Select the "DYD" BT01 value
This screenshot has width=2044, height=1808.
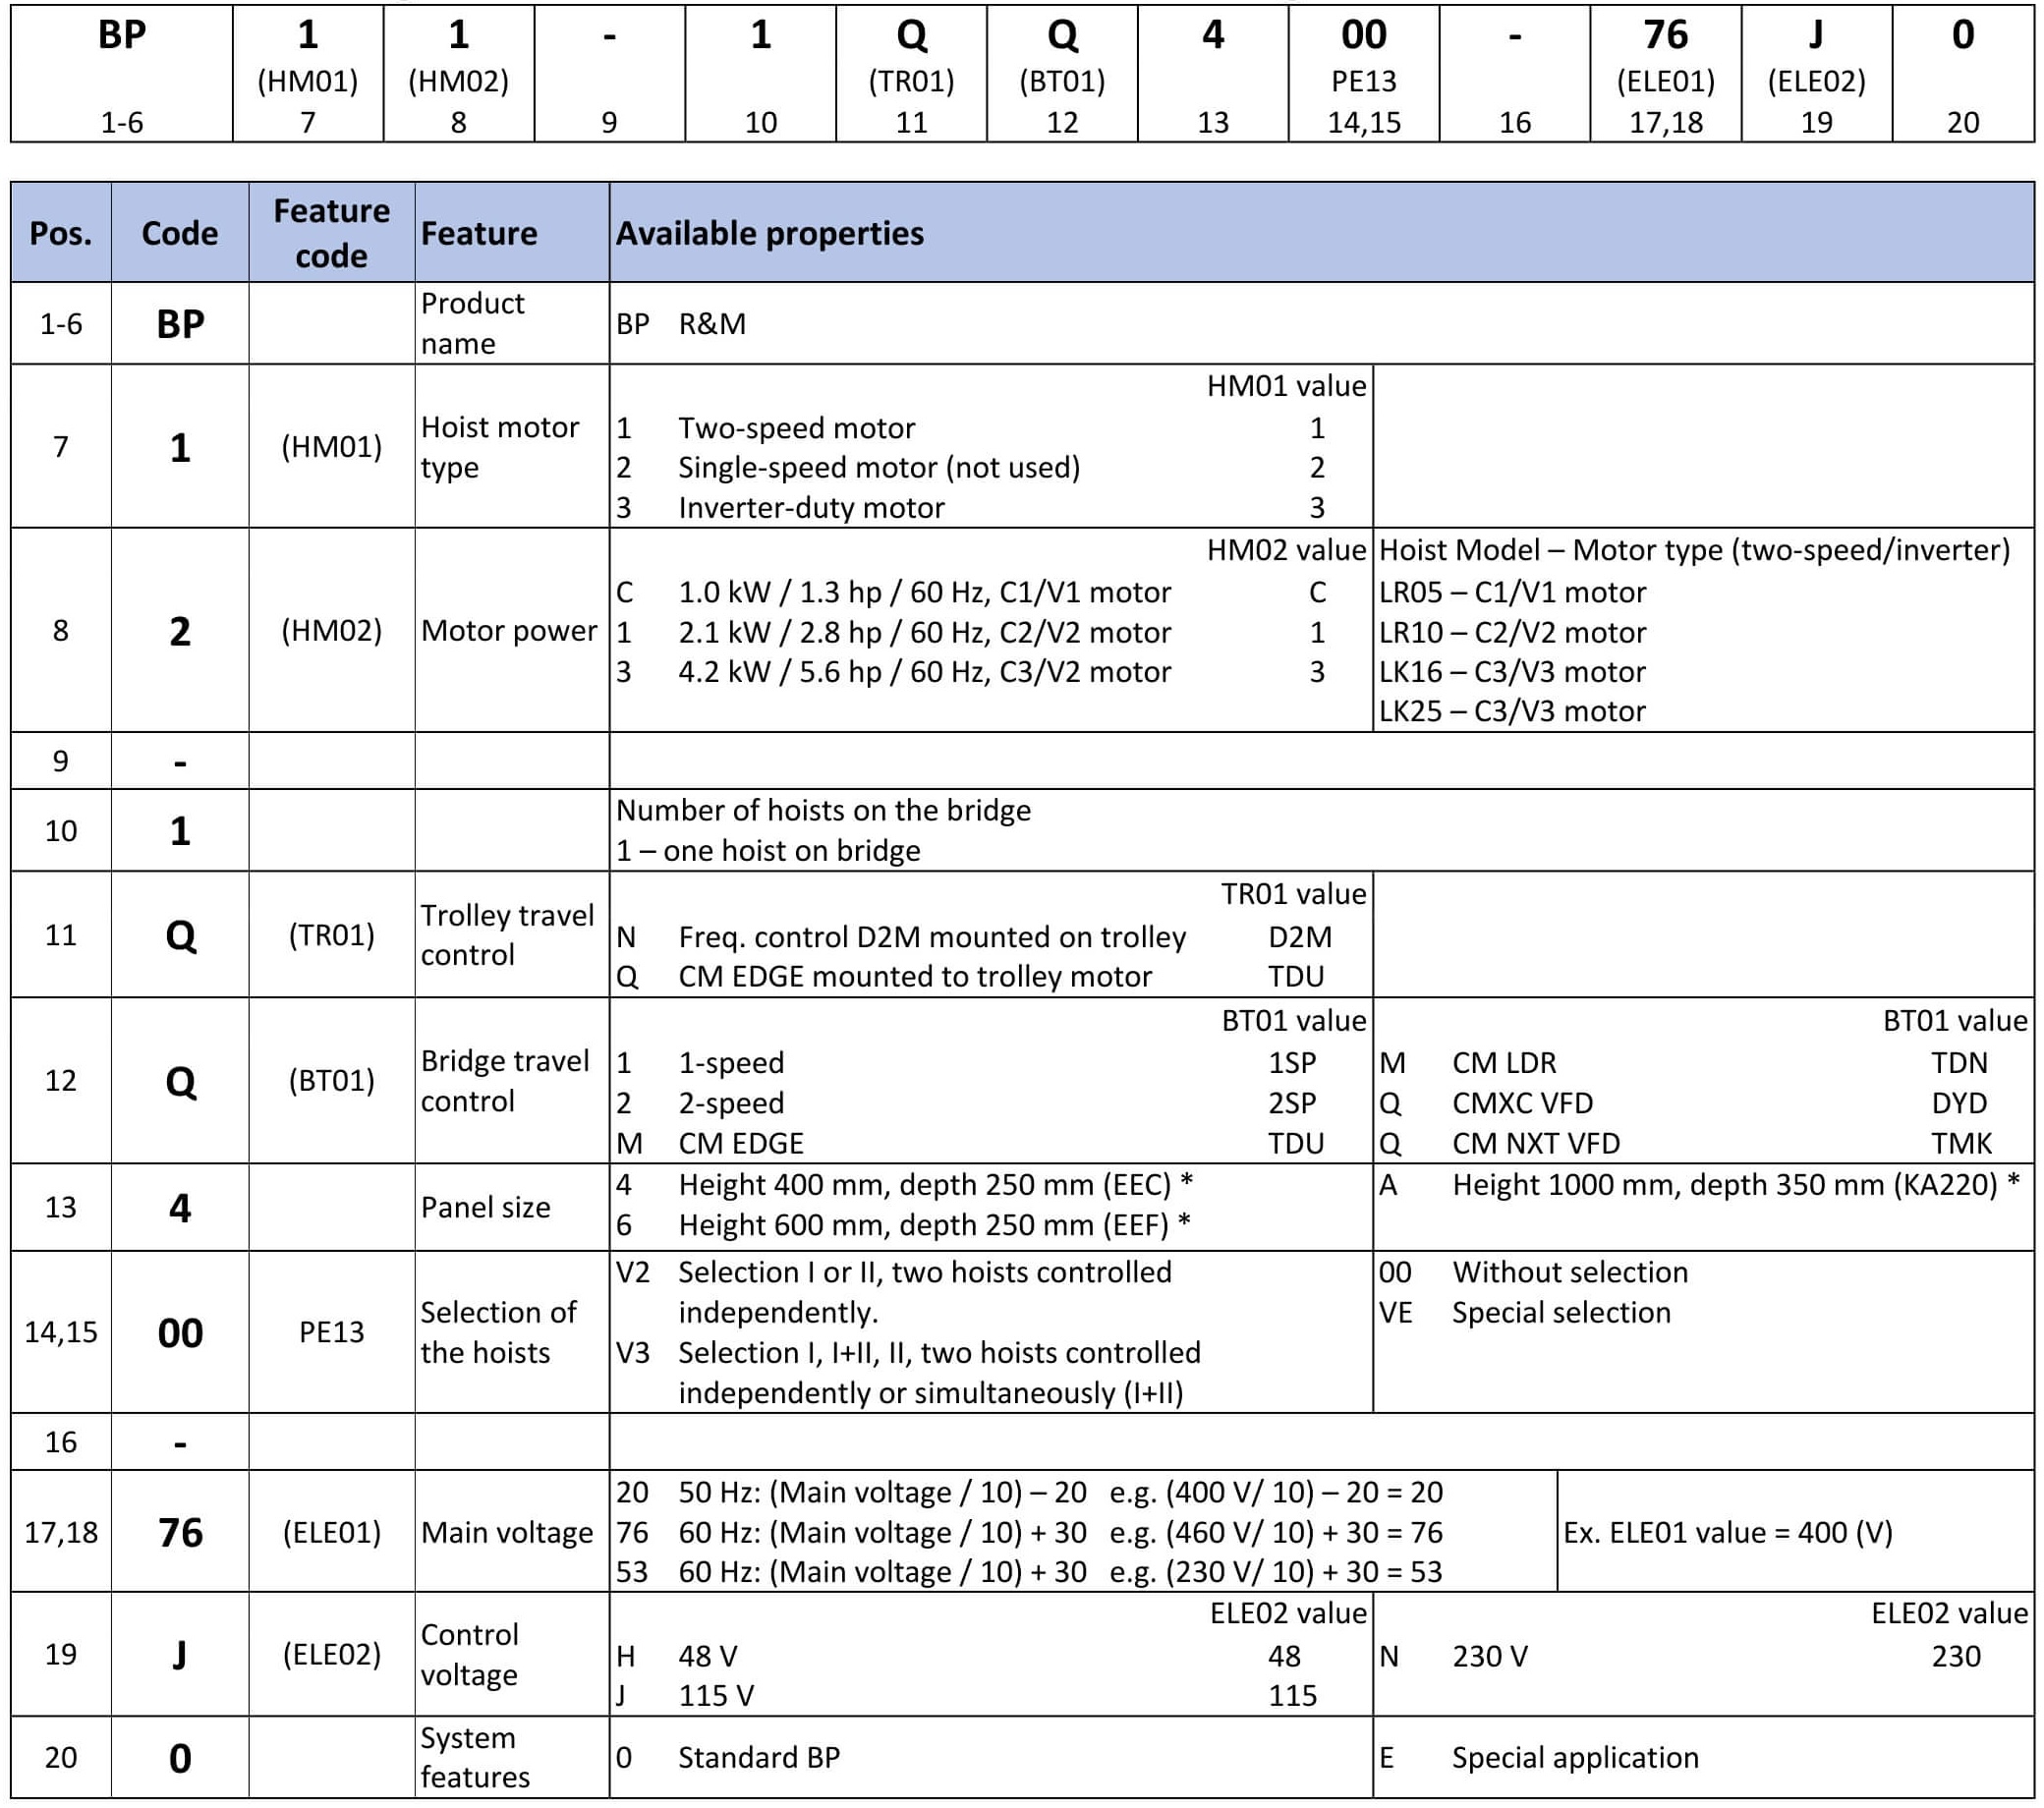1959,1103
